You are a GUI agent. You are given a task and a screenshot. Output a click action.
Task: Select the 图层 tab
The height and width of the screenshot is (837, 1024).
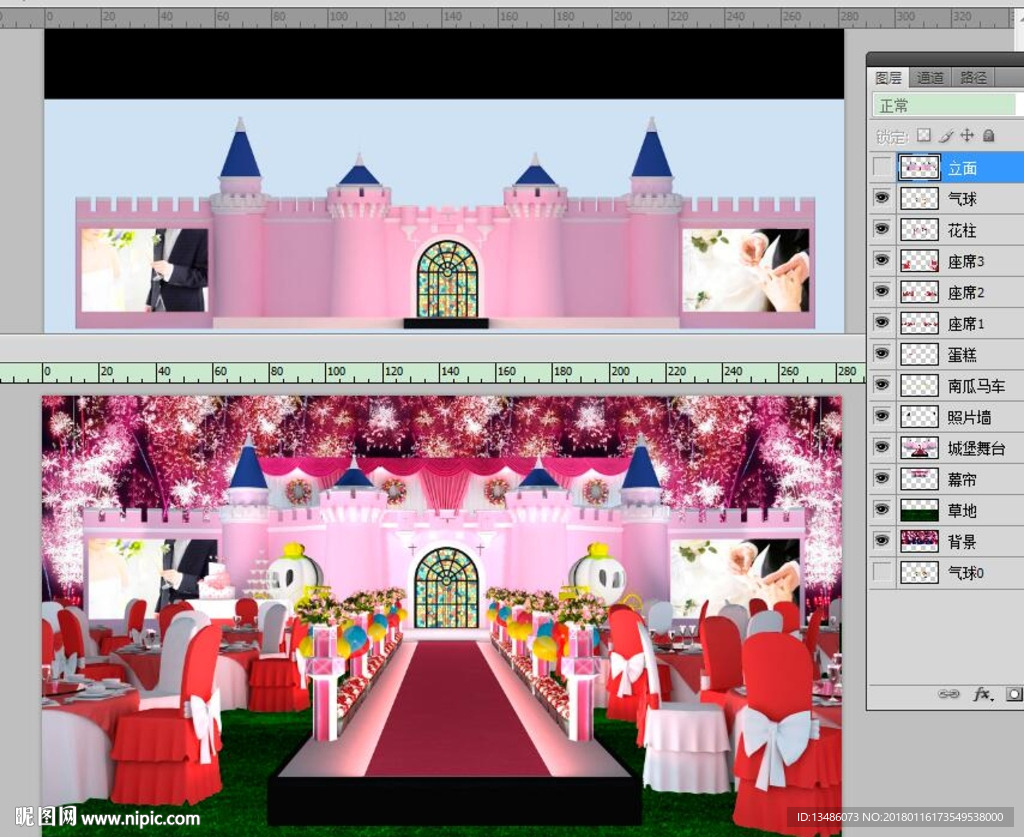tap(888, 77)
